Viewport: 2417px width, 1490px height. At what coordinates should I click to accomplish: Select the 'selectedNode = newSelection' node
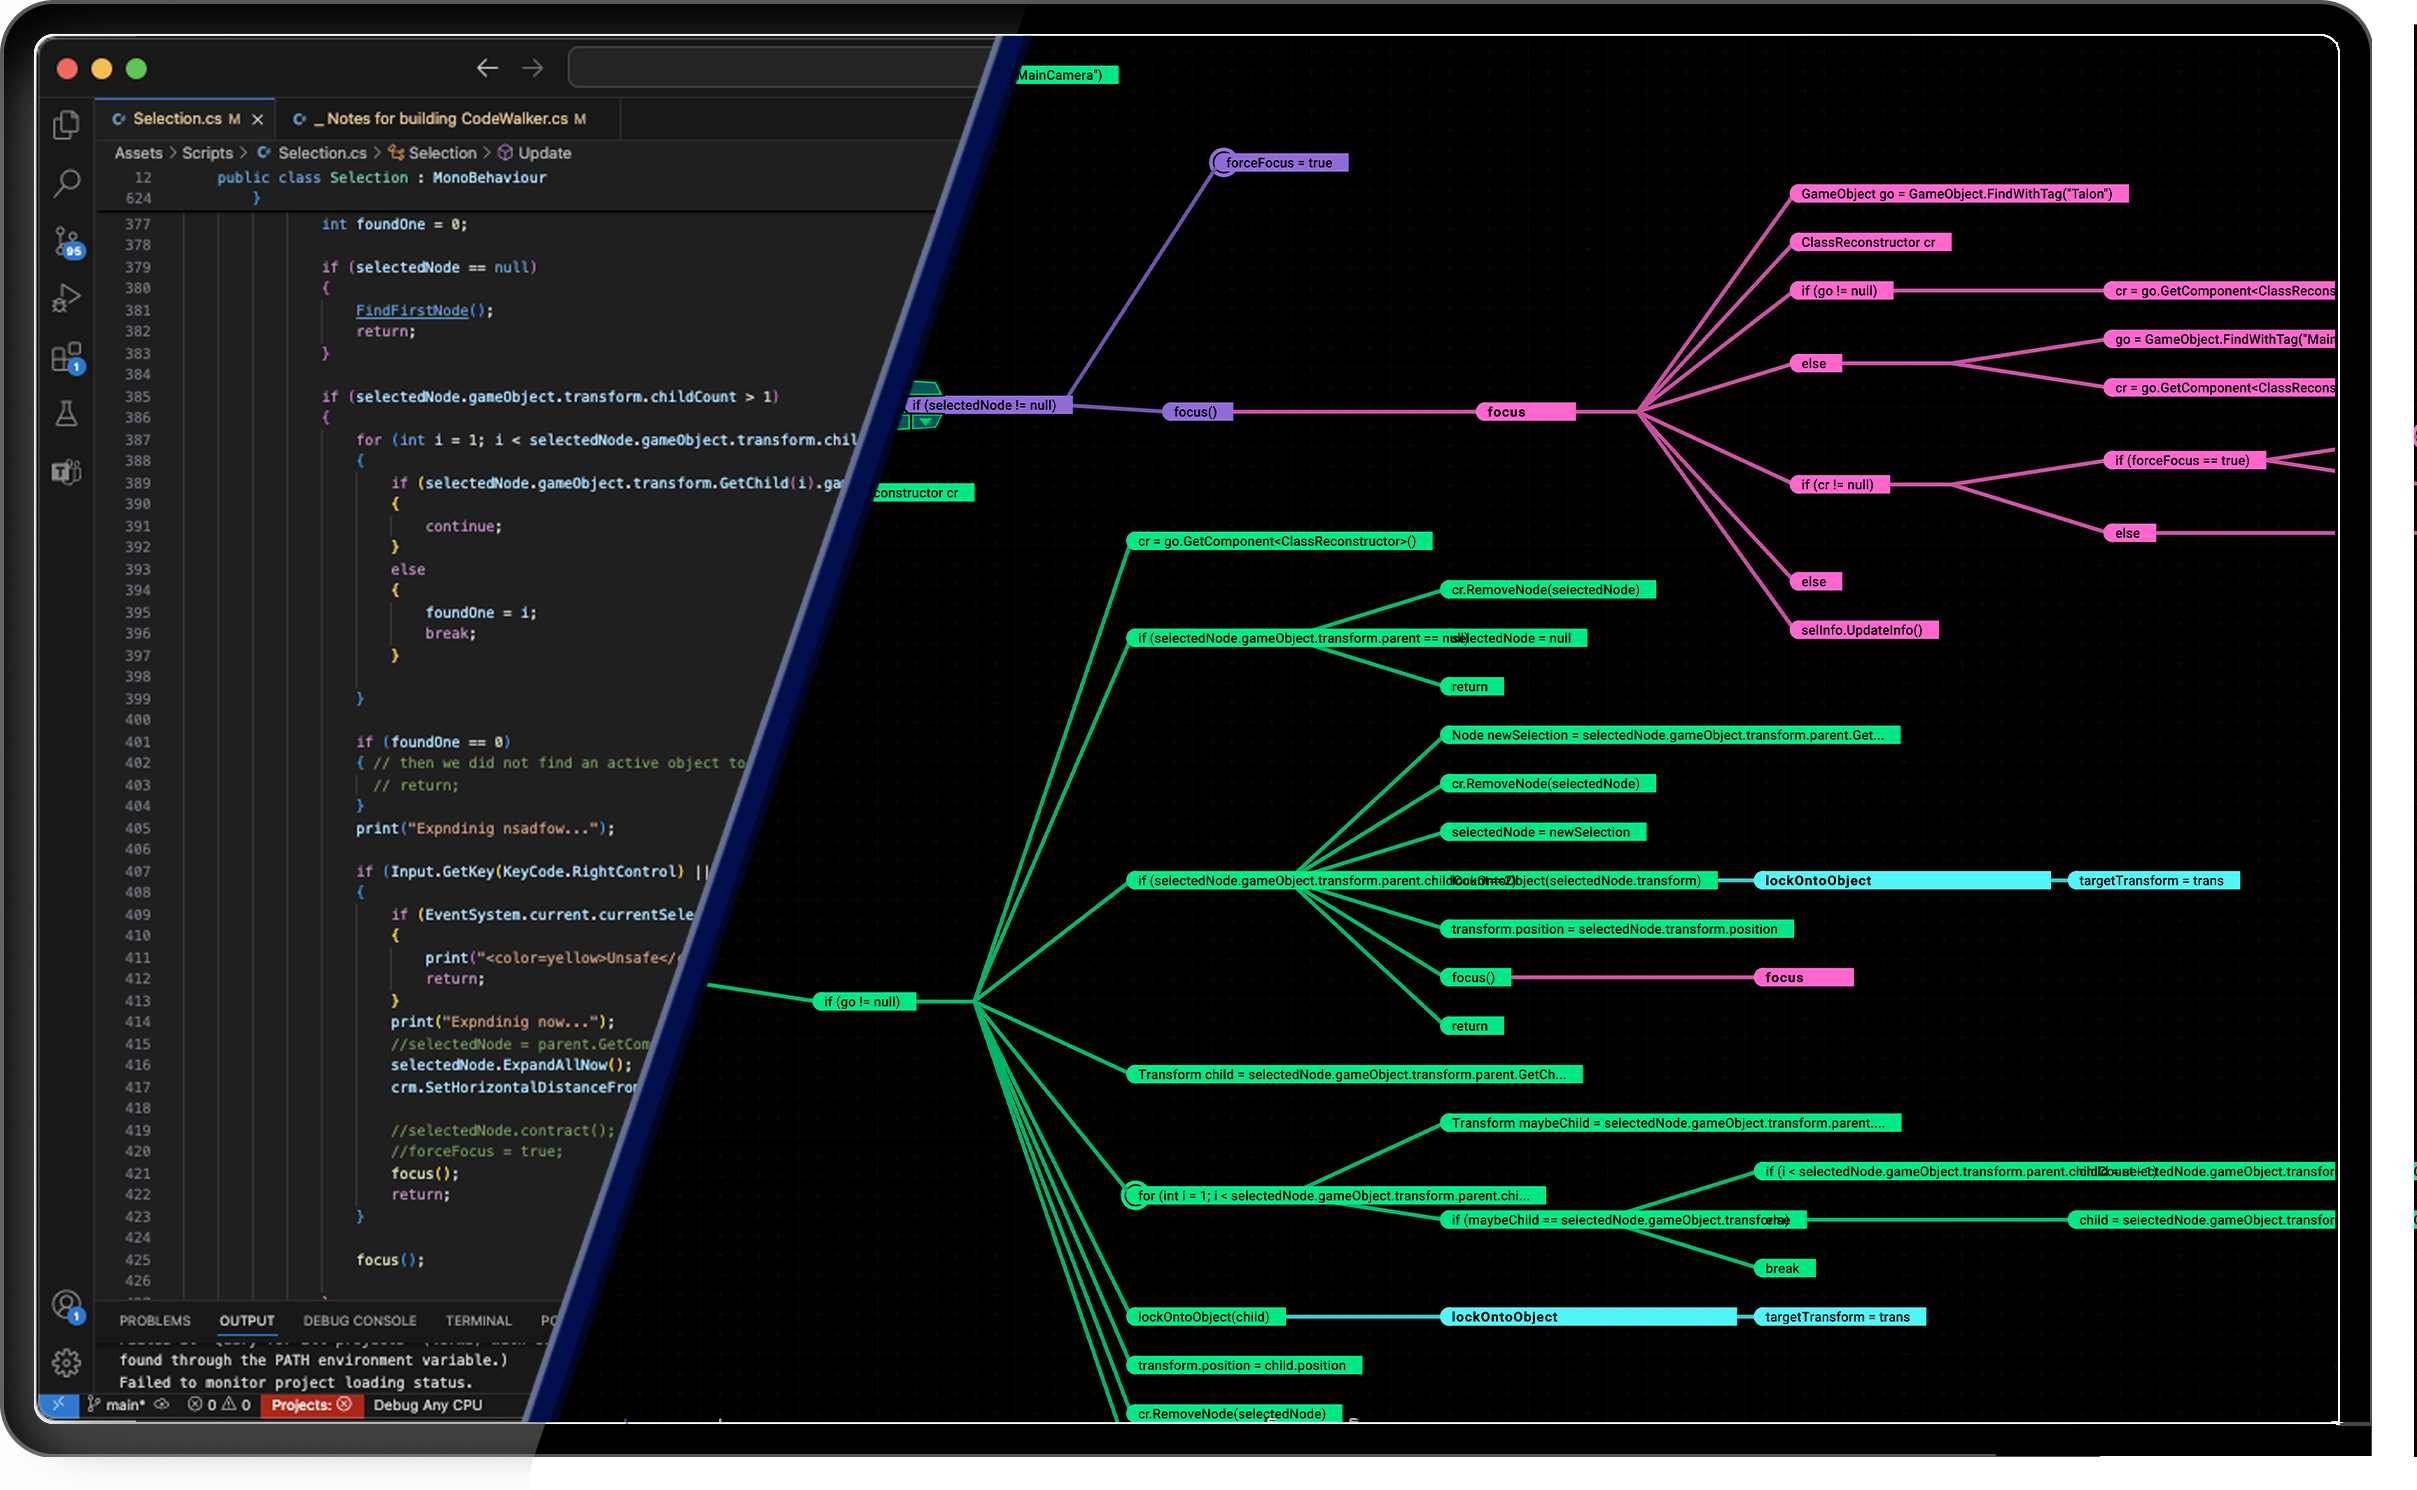1542,832
